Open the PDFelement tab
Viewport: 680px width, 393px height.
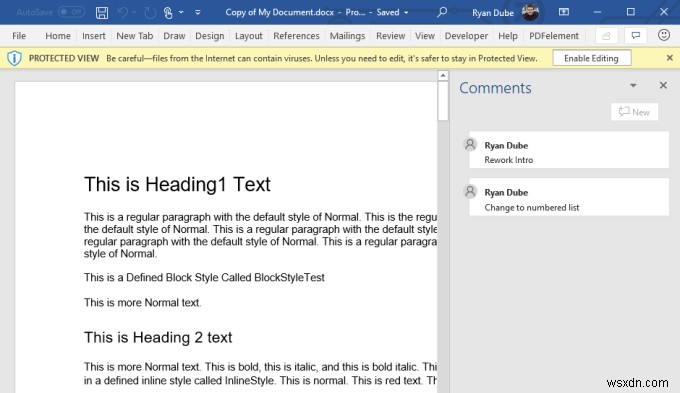point(554,36)
